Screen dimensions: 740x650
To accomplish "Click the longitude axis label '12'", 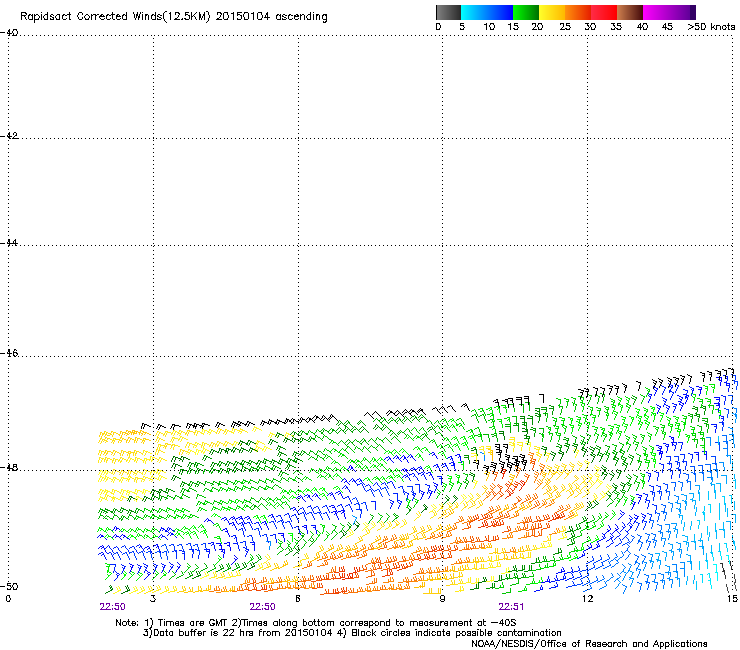I will point(587,599).
